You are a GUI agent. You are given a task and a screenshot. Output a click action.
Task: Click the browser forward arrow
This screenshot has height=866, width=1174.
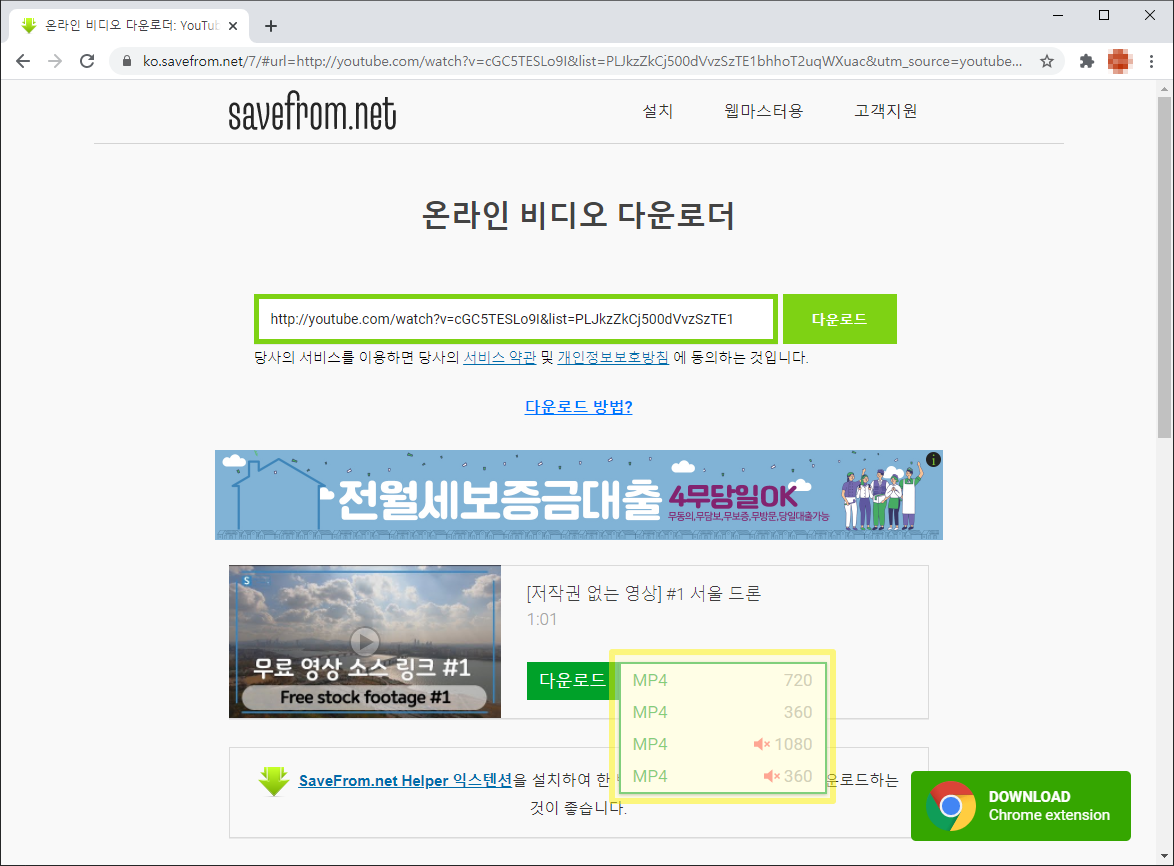(x=55, y=61)
